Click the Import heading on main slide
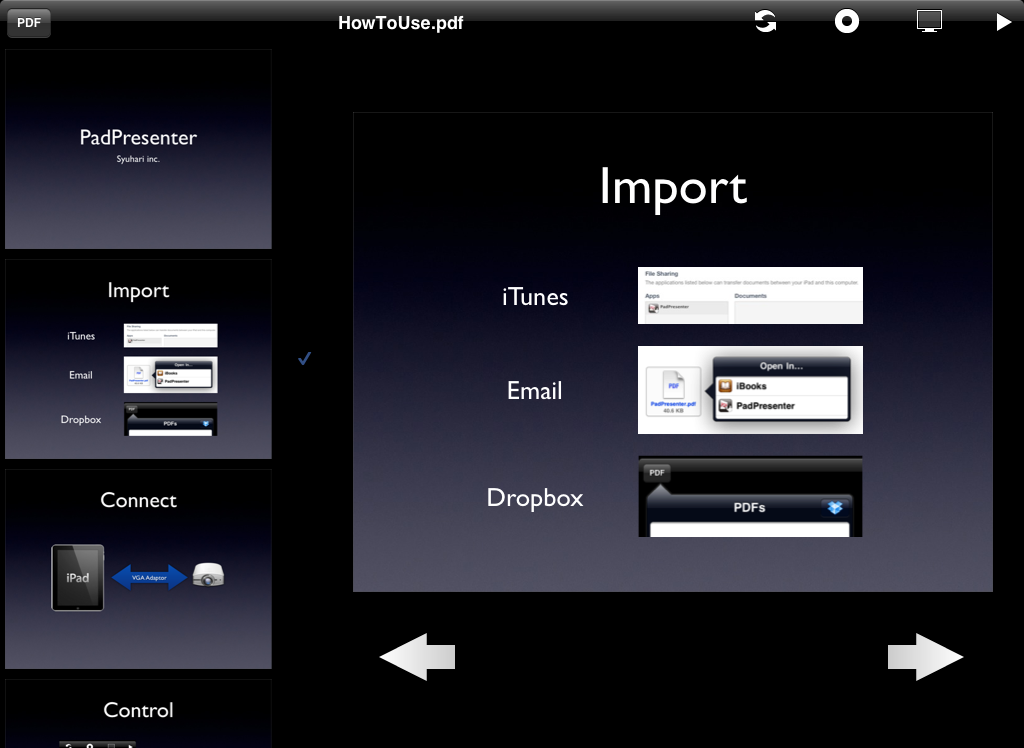 [x=673, y=187]
